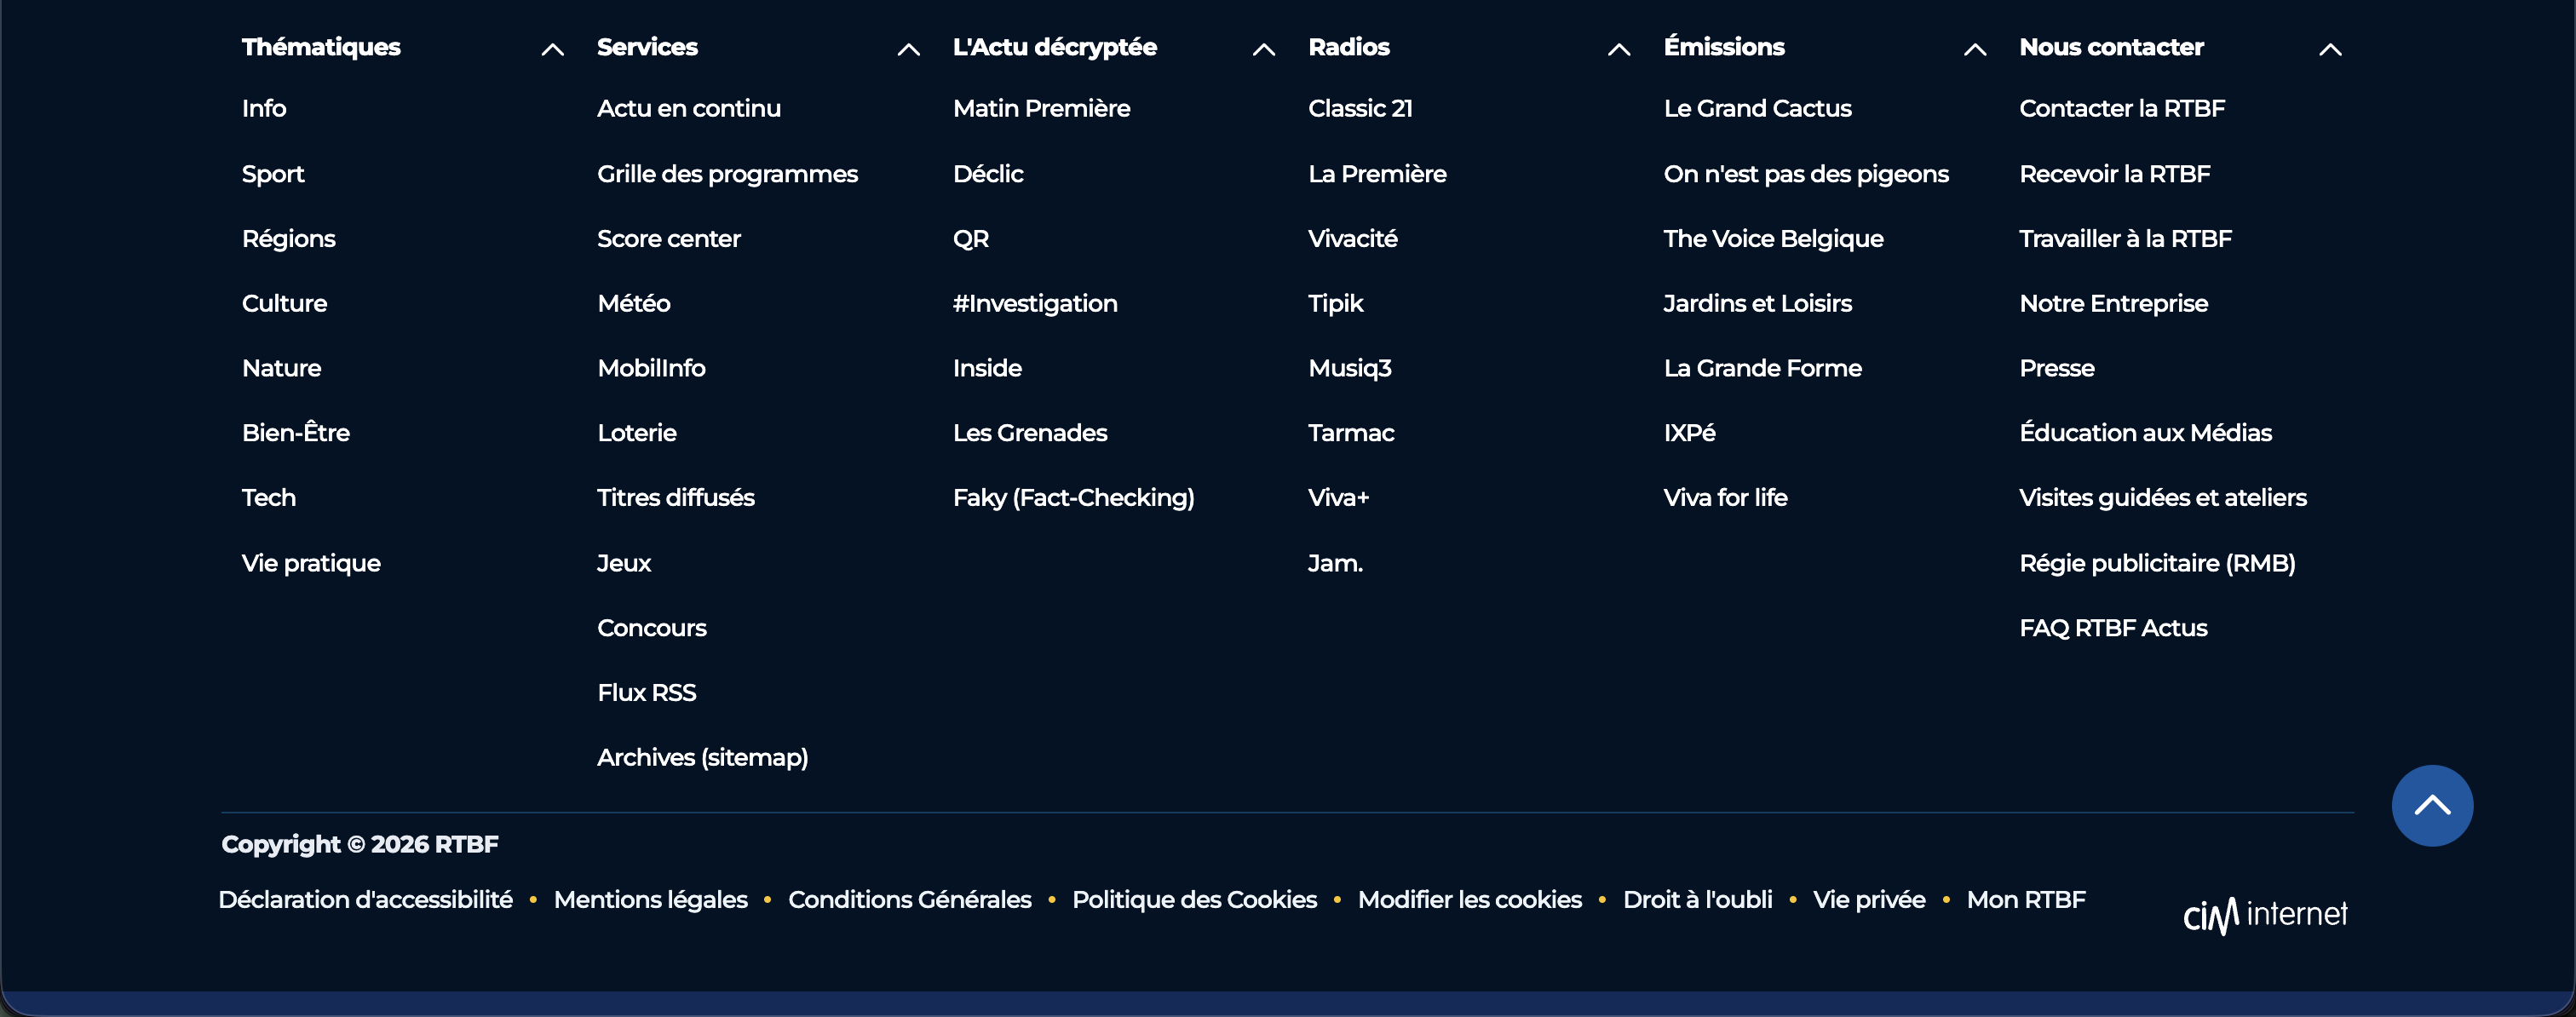
Task: Collapse the L'Actu décryptée chevron
Action: [1264, 49]
